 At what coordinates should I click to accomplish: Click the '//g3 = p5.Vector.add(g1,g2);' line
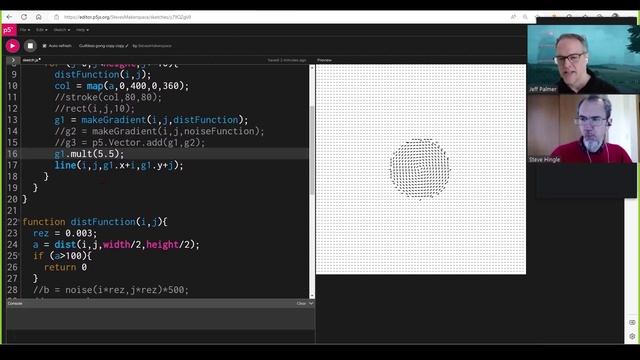130,142
